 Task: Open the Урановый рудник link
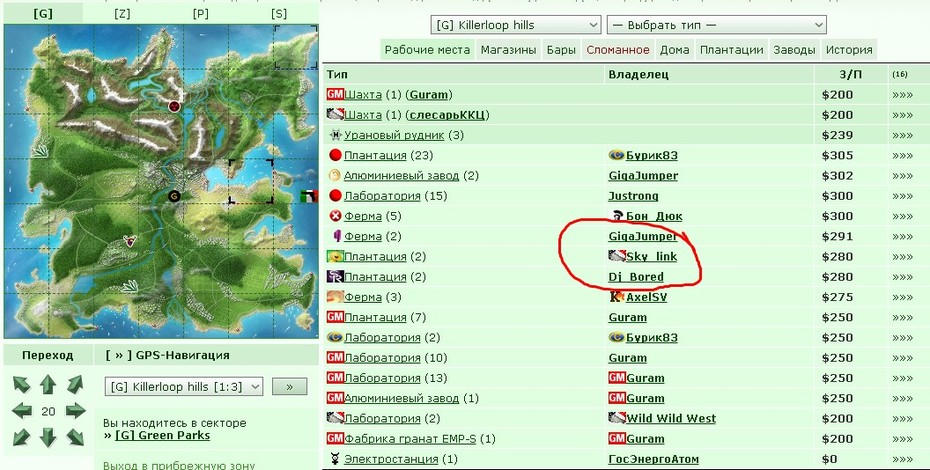click(x=394, y=135)
